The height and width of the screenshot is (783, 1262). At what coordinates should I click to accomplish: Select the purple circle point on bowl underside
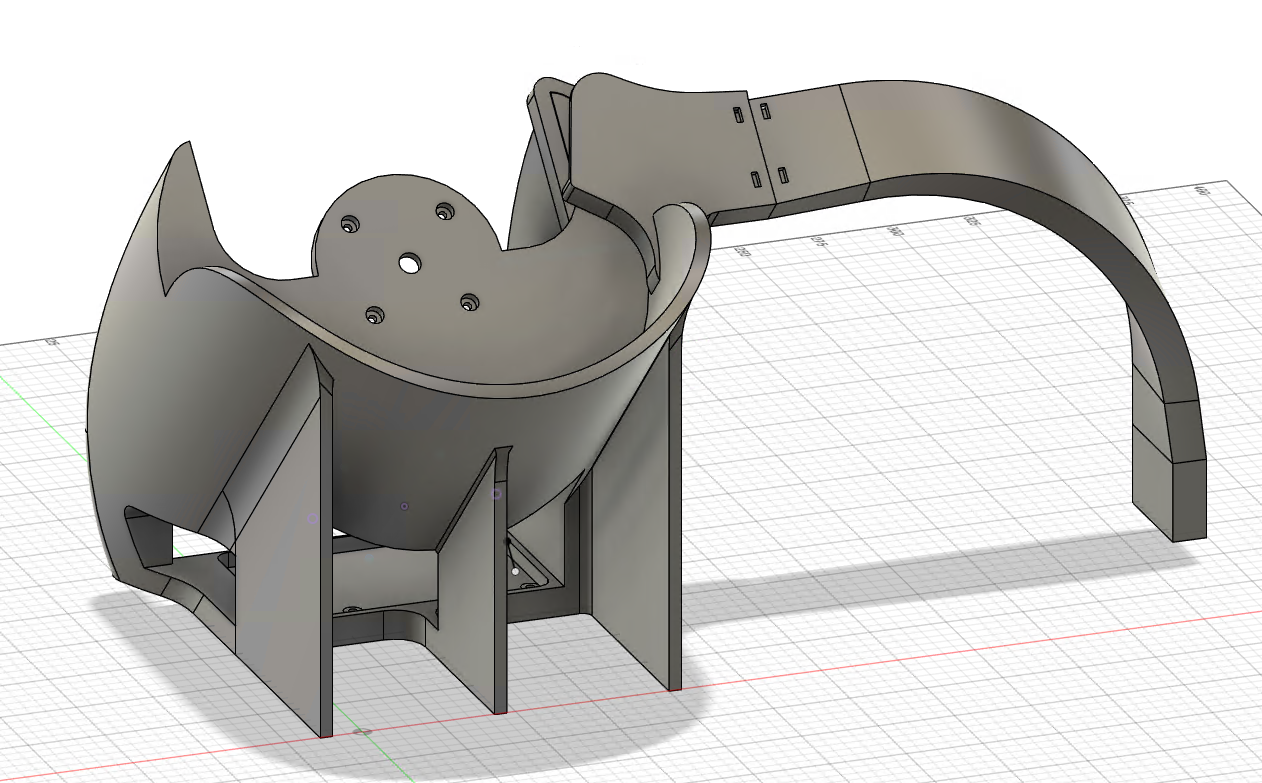point(404,507)
